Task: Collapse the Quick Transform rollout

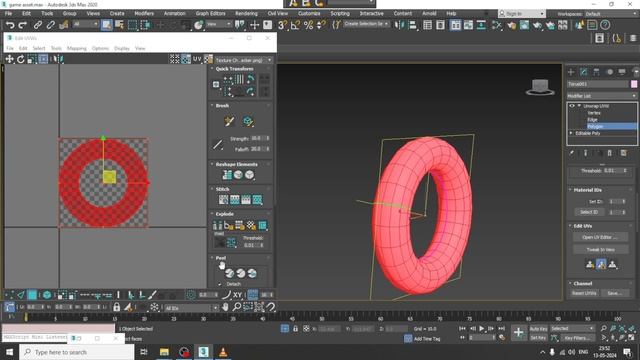Action: coord(212,69)
